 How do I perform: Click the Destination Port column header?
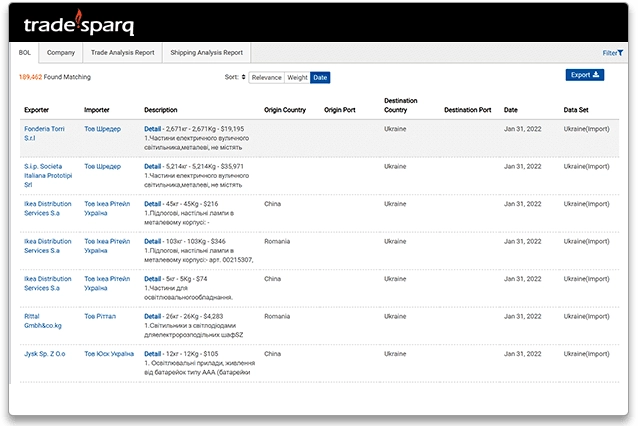pyautogui.click(x=468, y=110)
